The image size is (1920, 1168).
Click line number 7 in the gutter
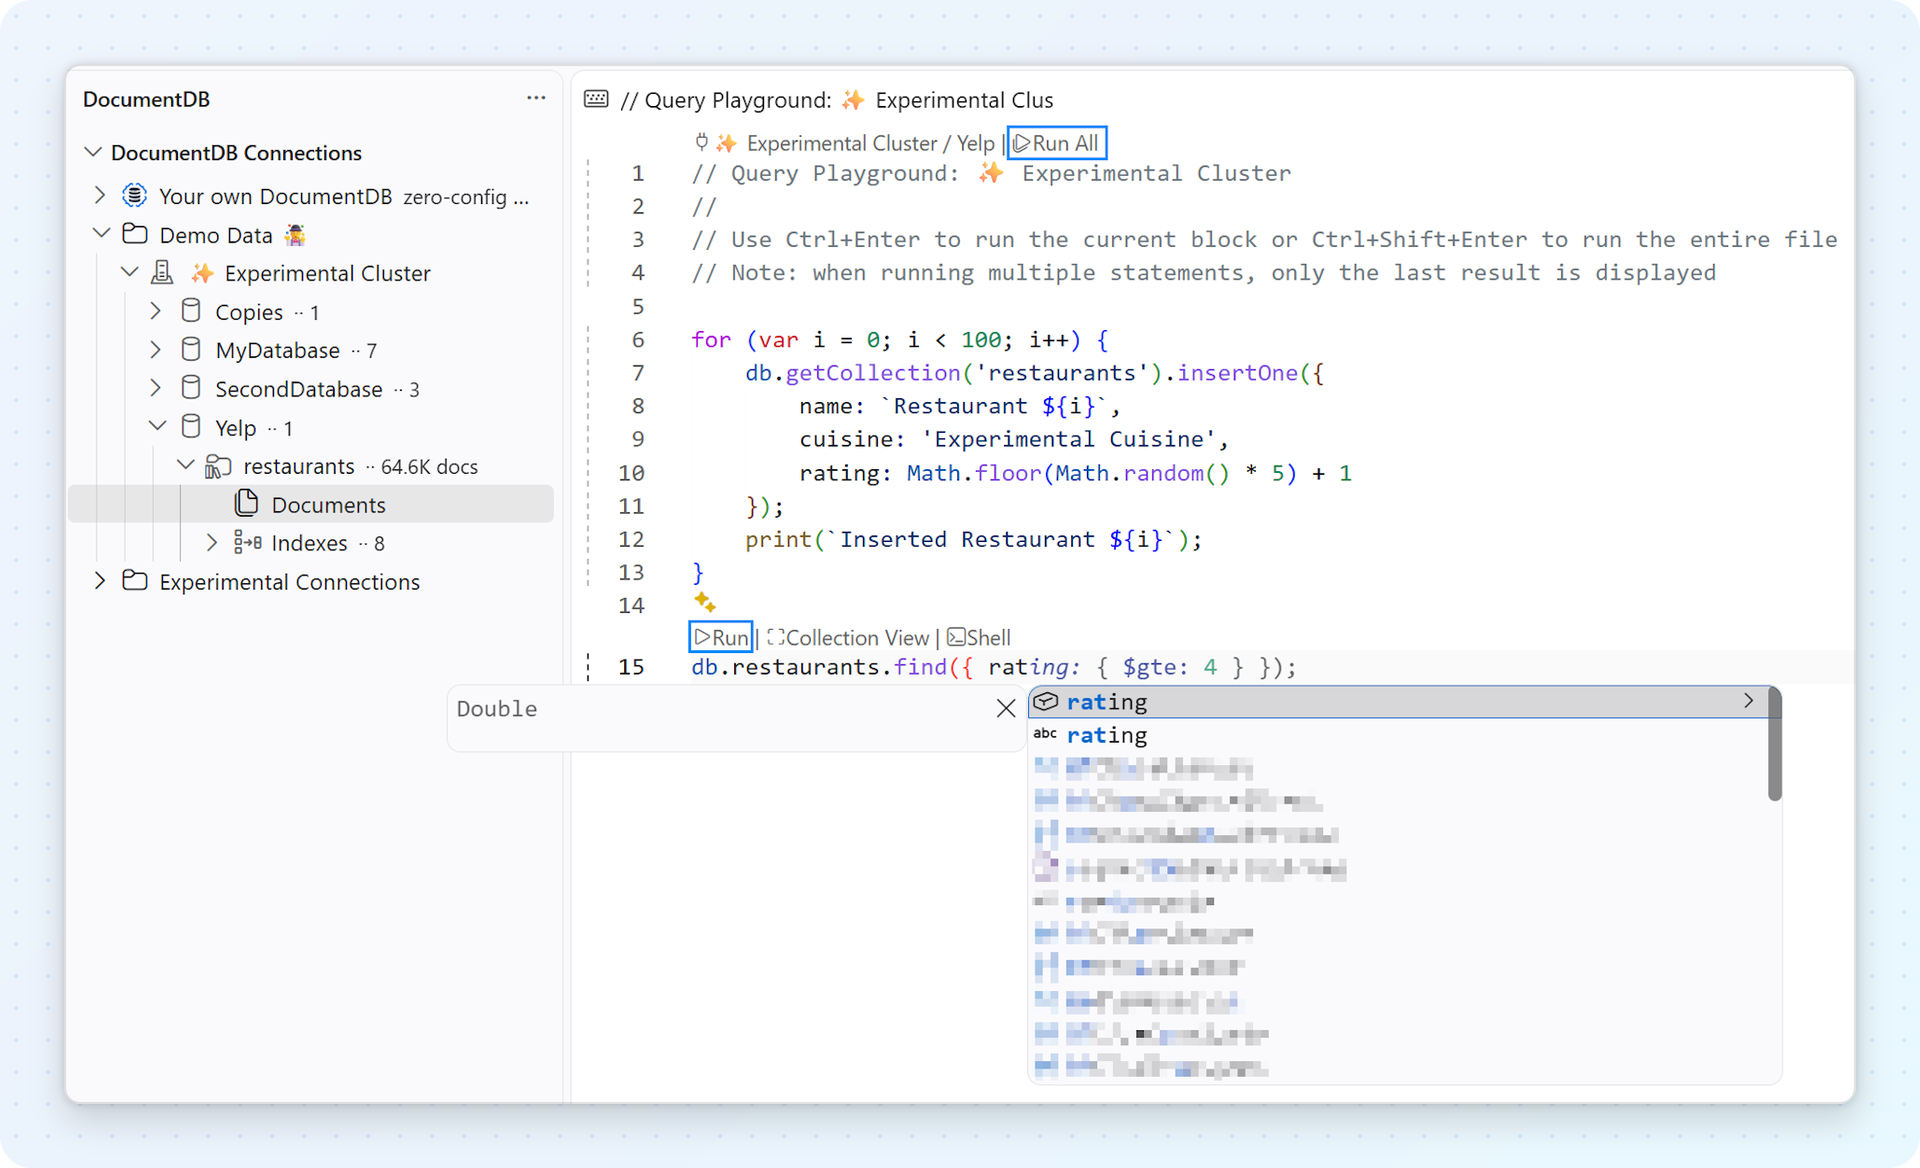pos(637,372)
